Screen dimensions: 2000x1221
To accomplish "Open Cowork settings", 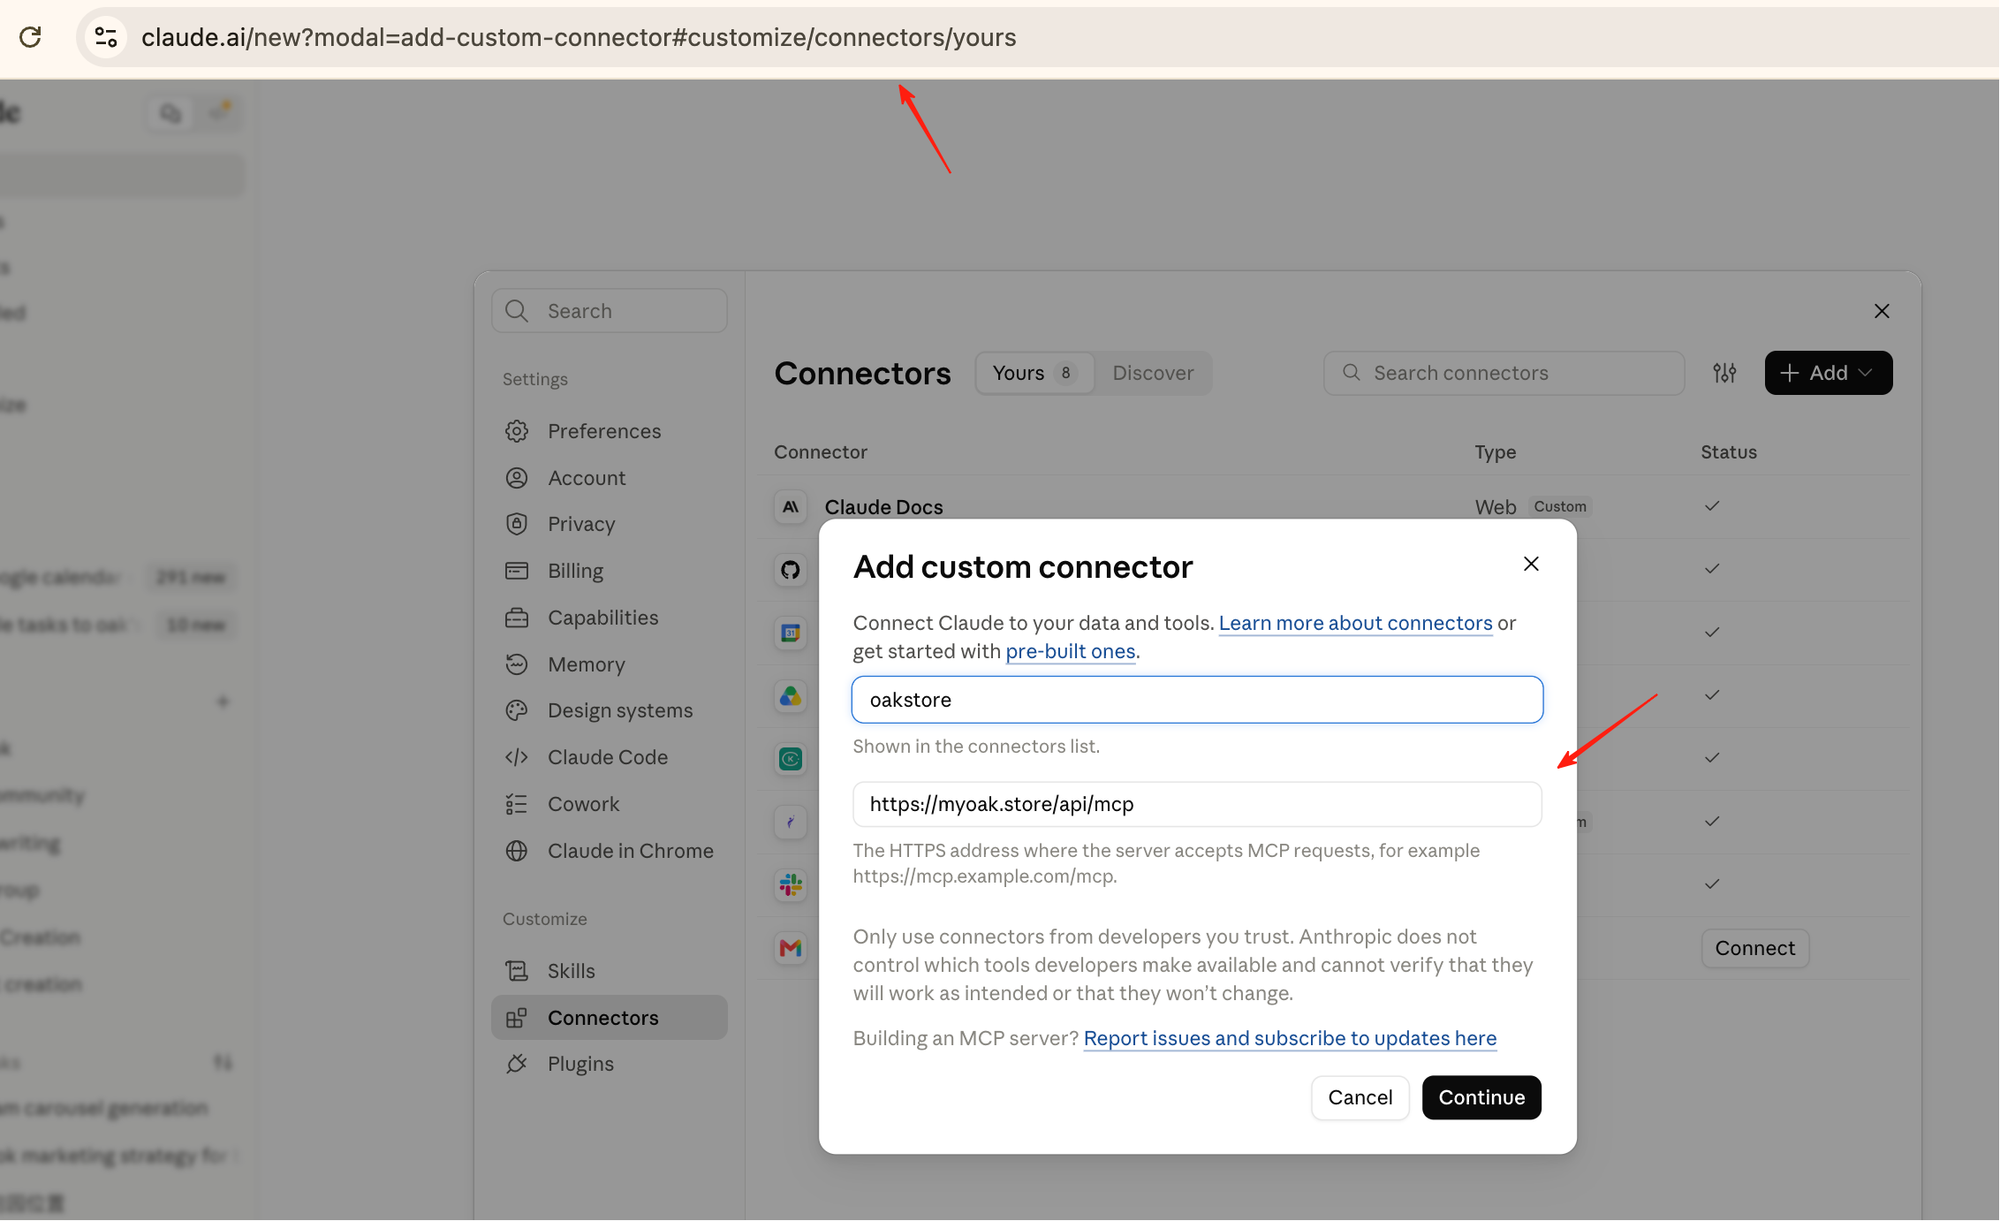I will tap(609, 804).
